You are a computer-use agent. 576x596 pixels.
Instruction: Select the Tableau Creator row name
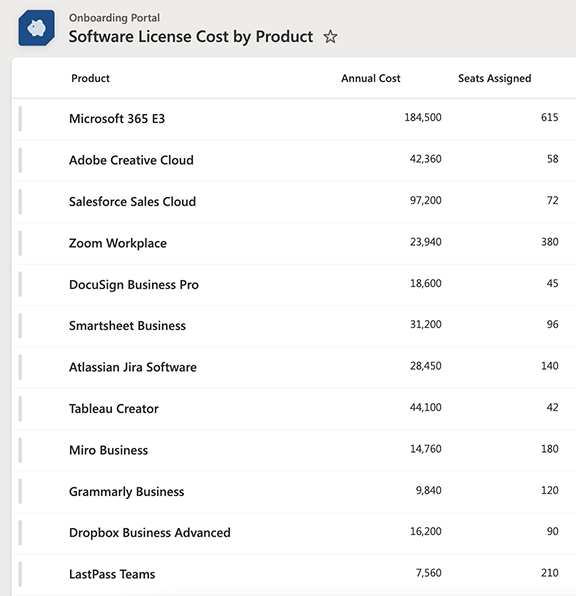click(x=114, y=409)
